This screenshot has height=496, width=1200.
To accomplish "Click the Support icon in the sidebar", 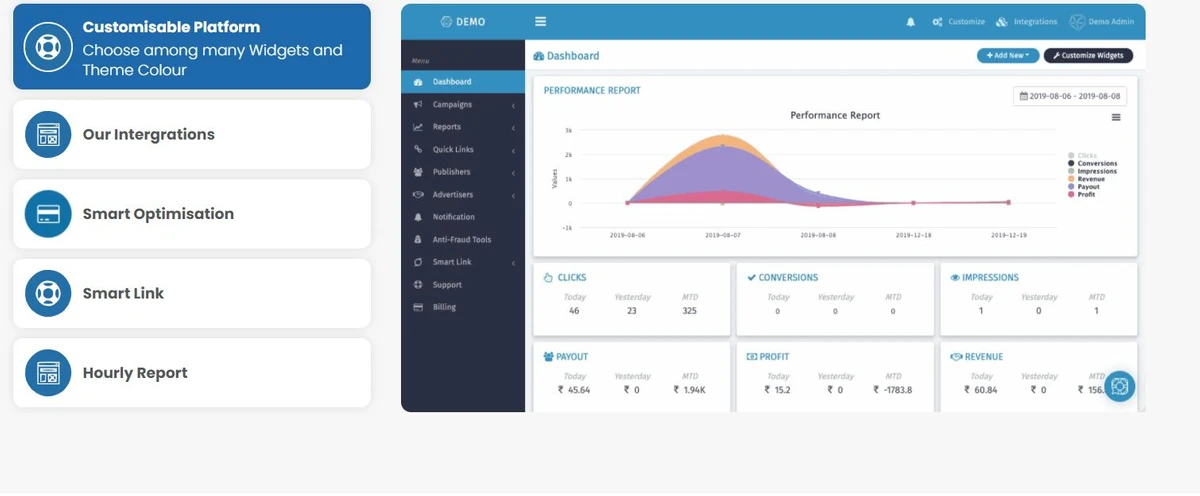I will coord(418,285).
